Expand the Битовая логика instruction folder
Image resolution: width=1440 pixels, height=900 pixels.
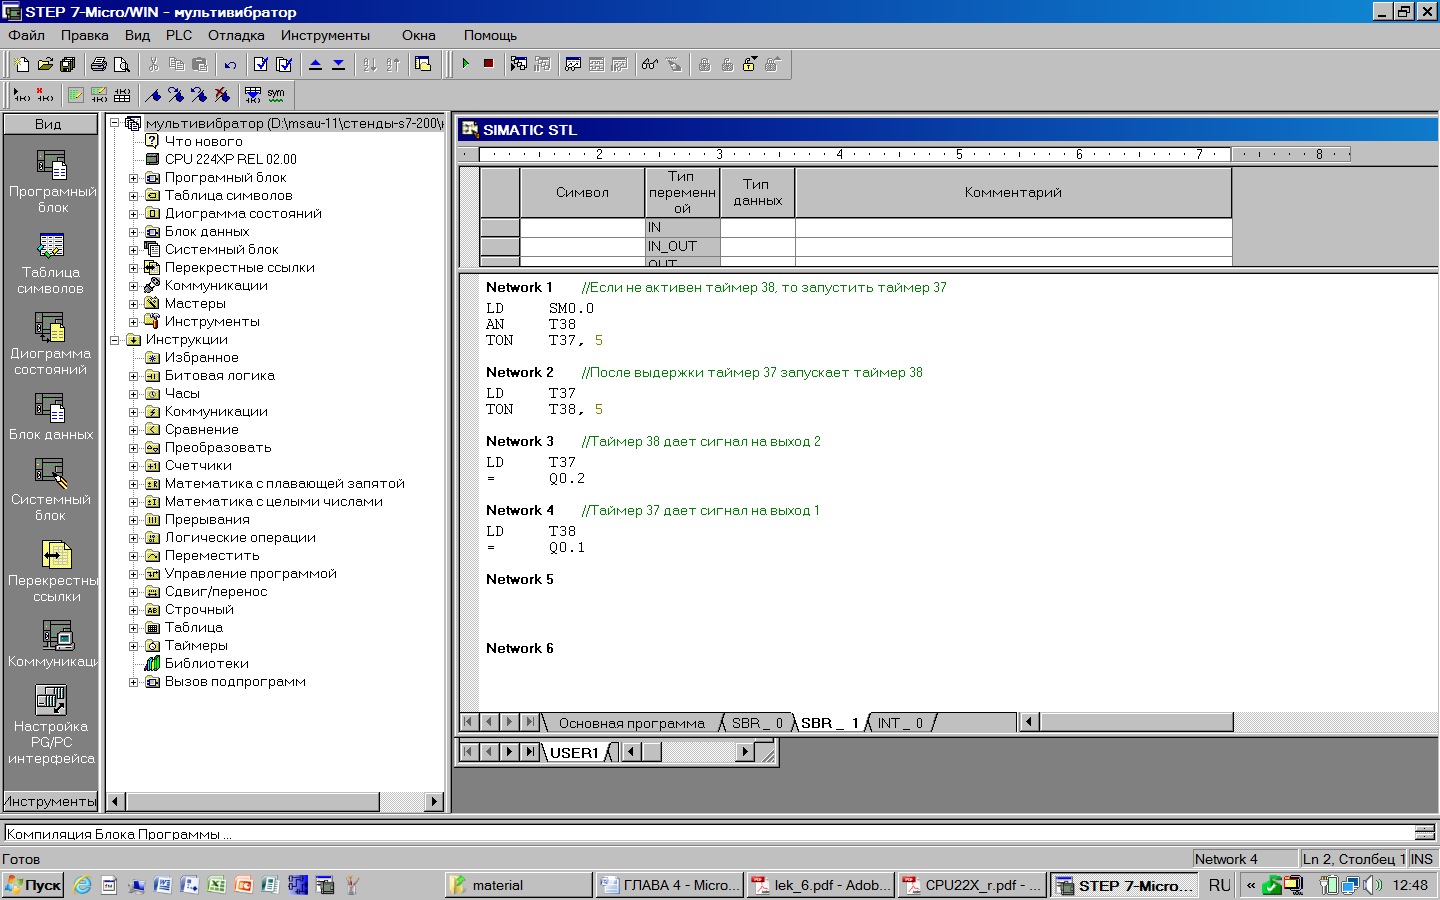pos(133,376)
